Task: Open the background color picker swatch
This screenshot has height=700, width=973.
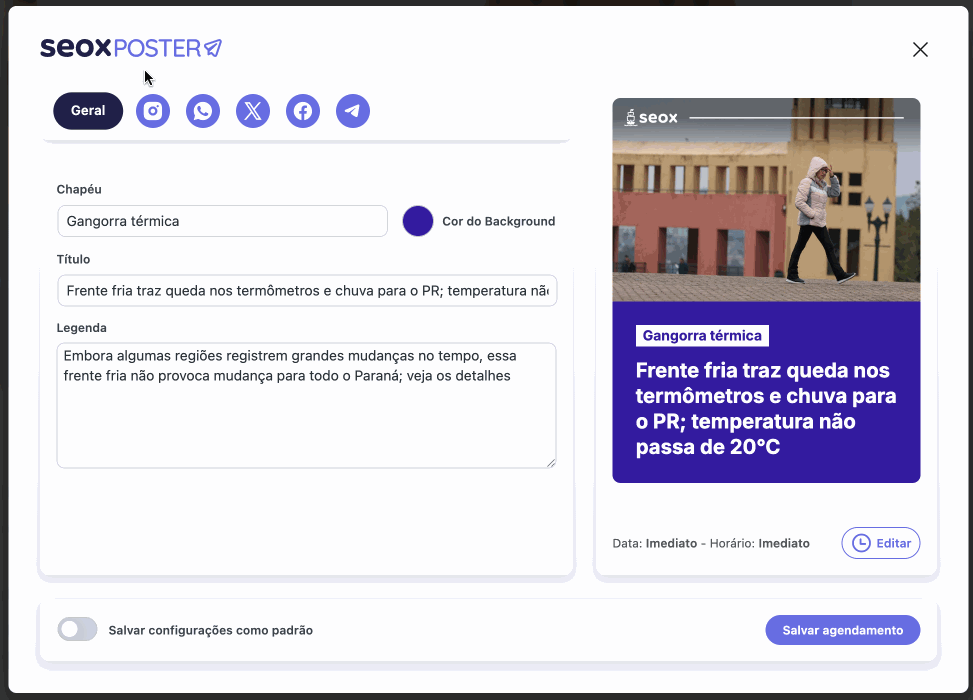Action: (x=417, y=221)
